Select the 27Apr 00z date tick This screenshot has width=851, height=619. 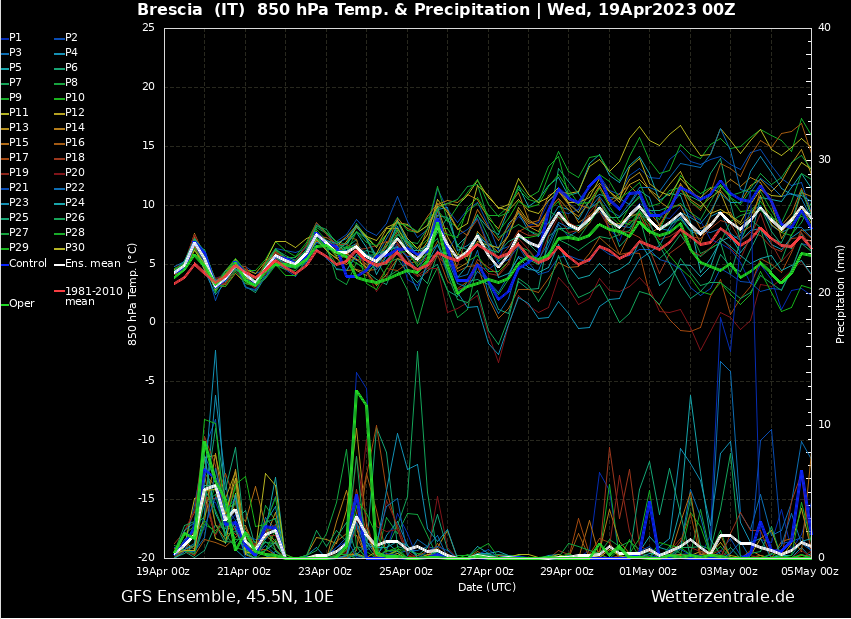tap(487, 571)
